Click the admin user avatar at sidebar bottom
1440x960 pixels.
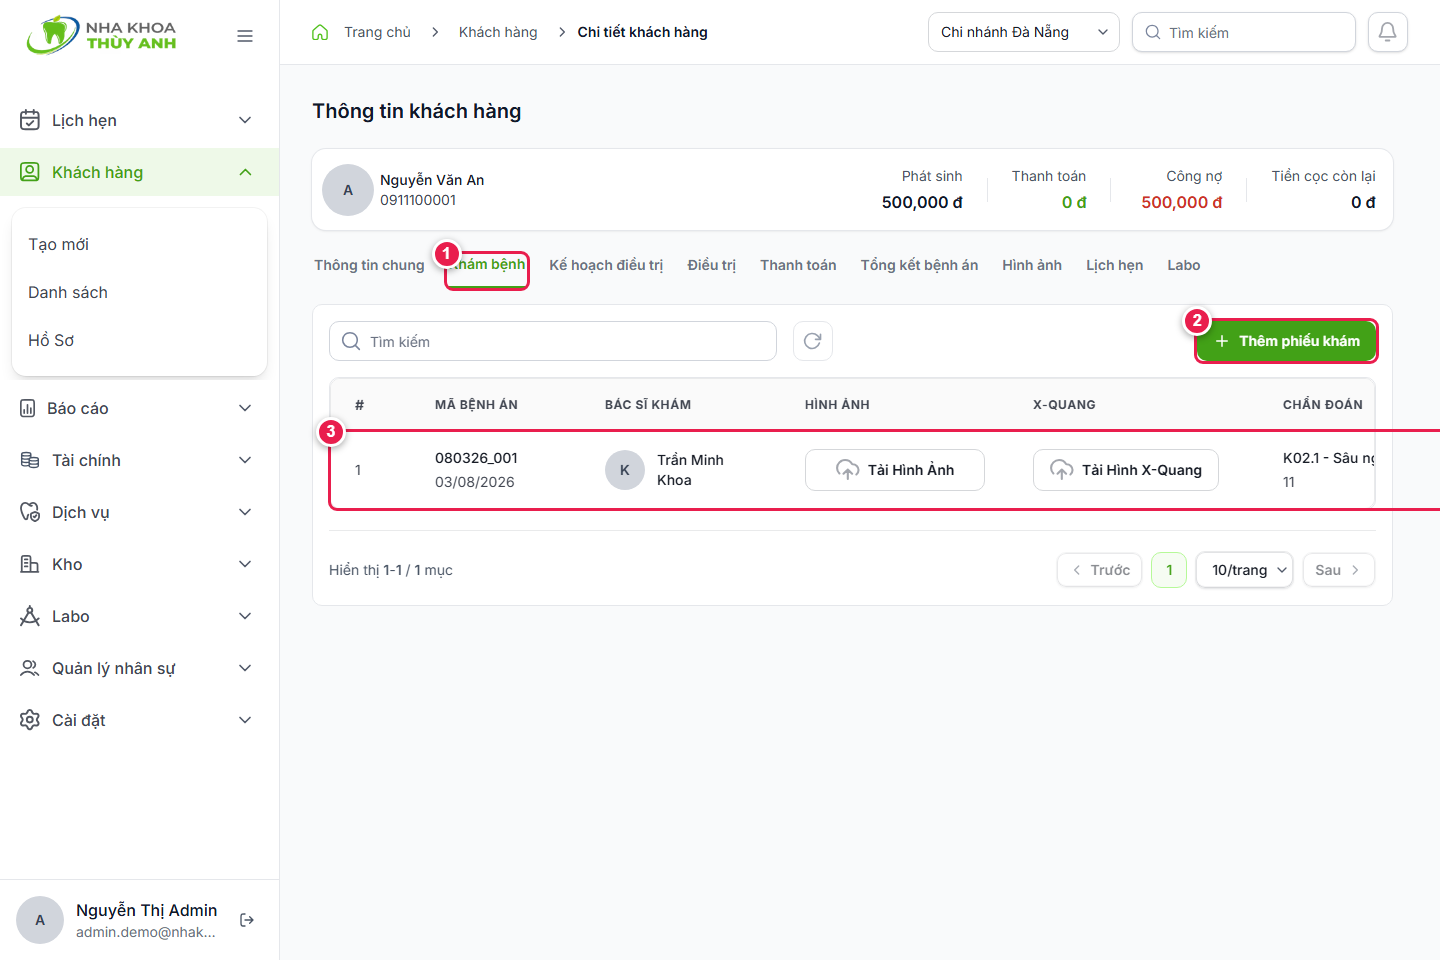[x=40, y=920]
